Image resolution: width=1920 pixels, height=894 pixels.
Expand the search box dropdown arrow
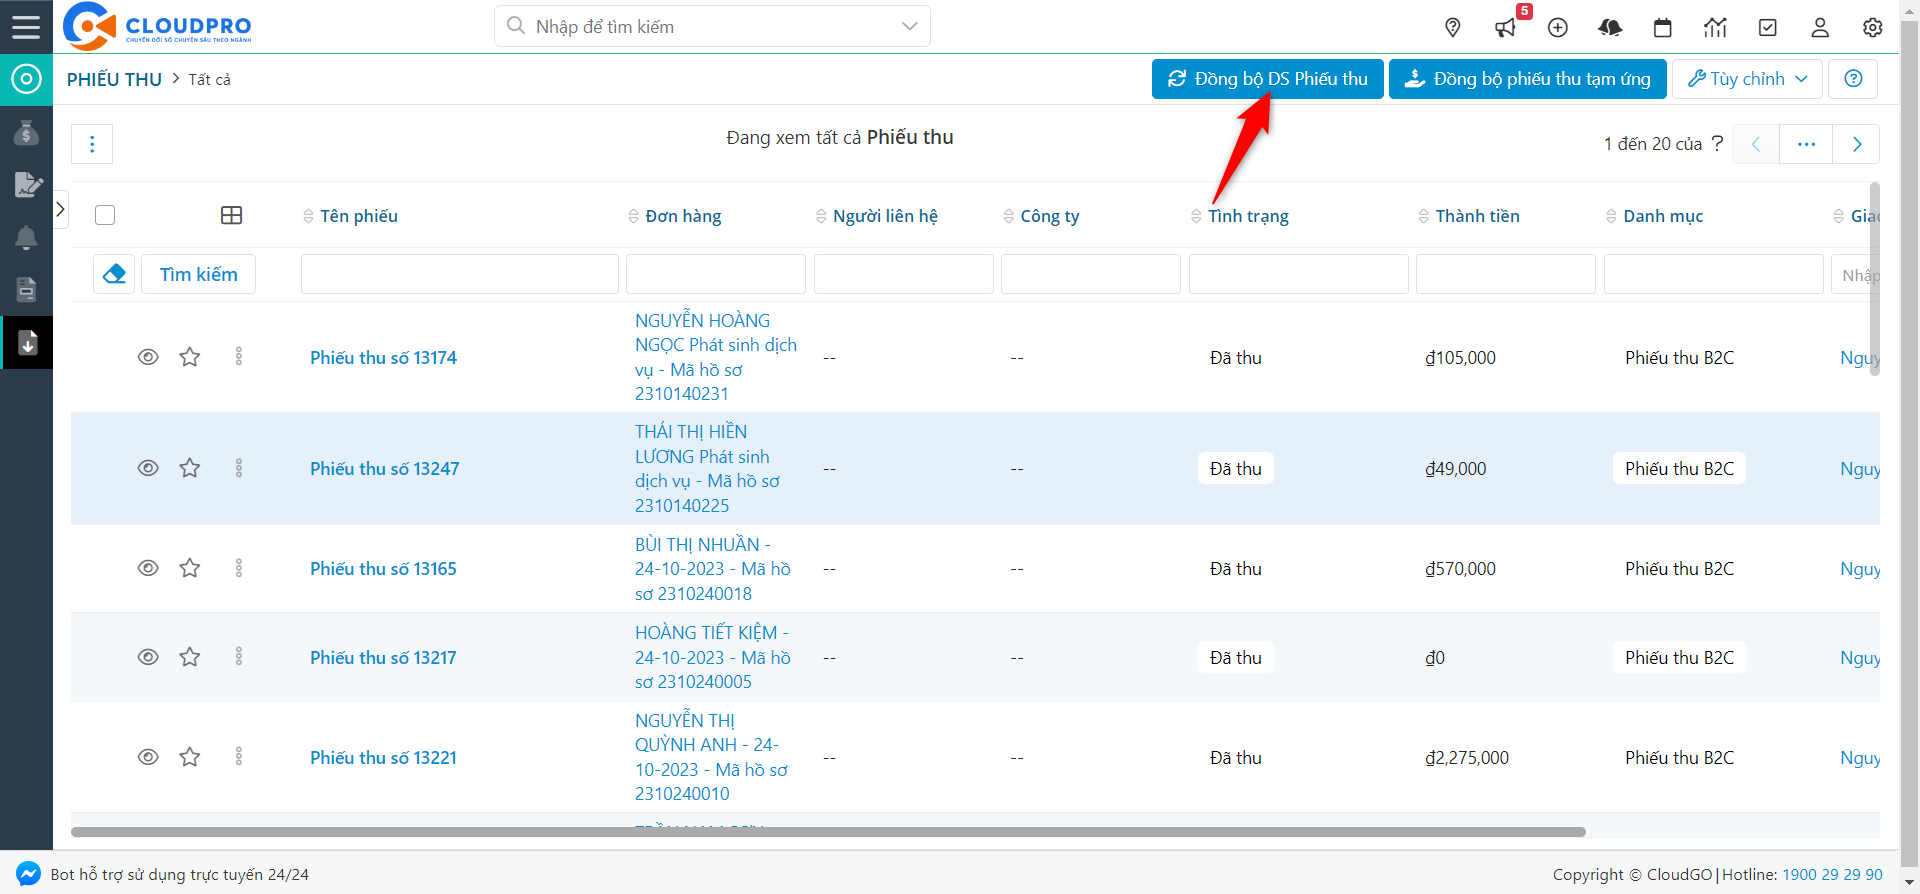click(x=909, y=26)
